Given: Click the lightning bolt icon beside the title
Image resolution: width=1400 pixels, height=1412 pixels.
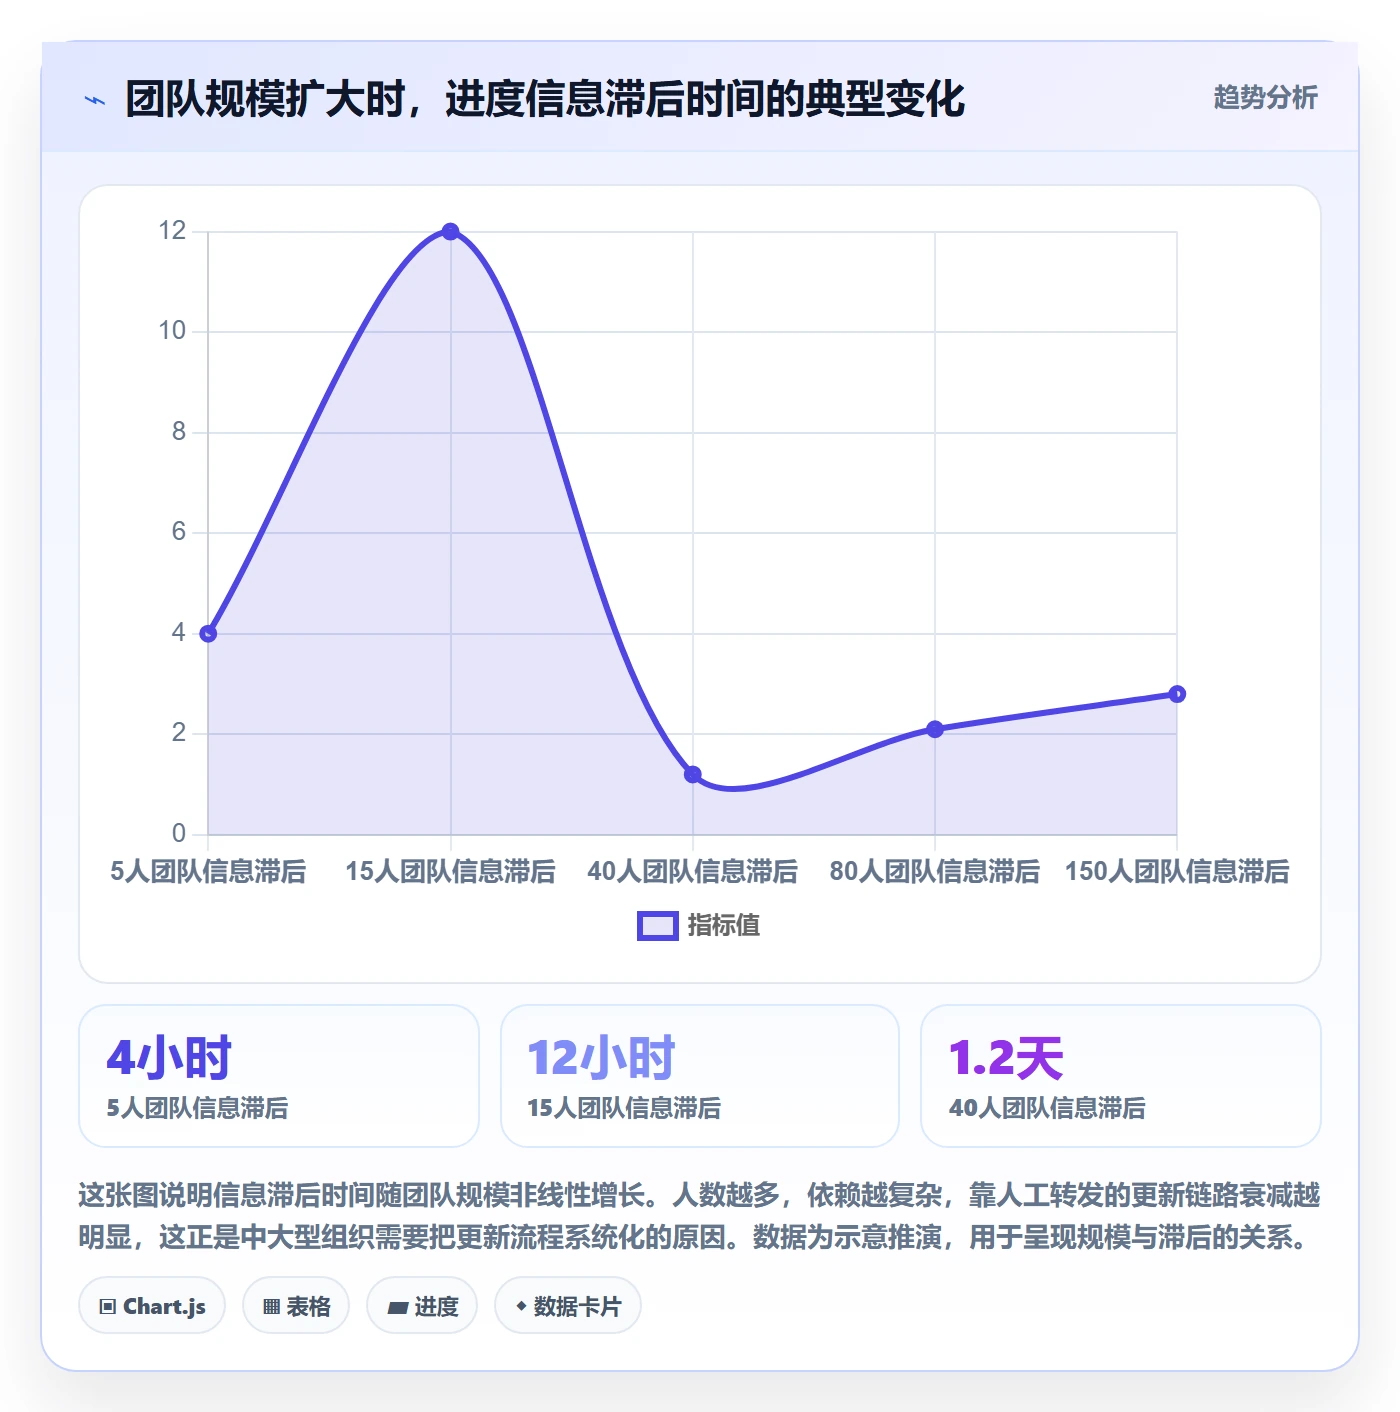Looking at the screenshot, I should coord(95,100).
